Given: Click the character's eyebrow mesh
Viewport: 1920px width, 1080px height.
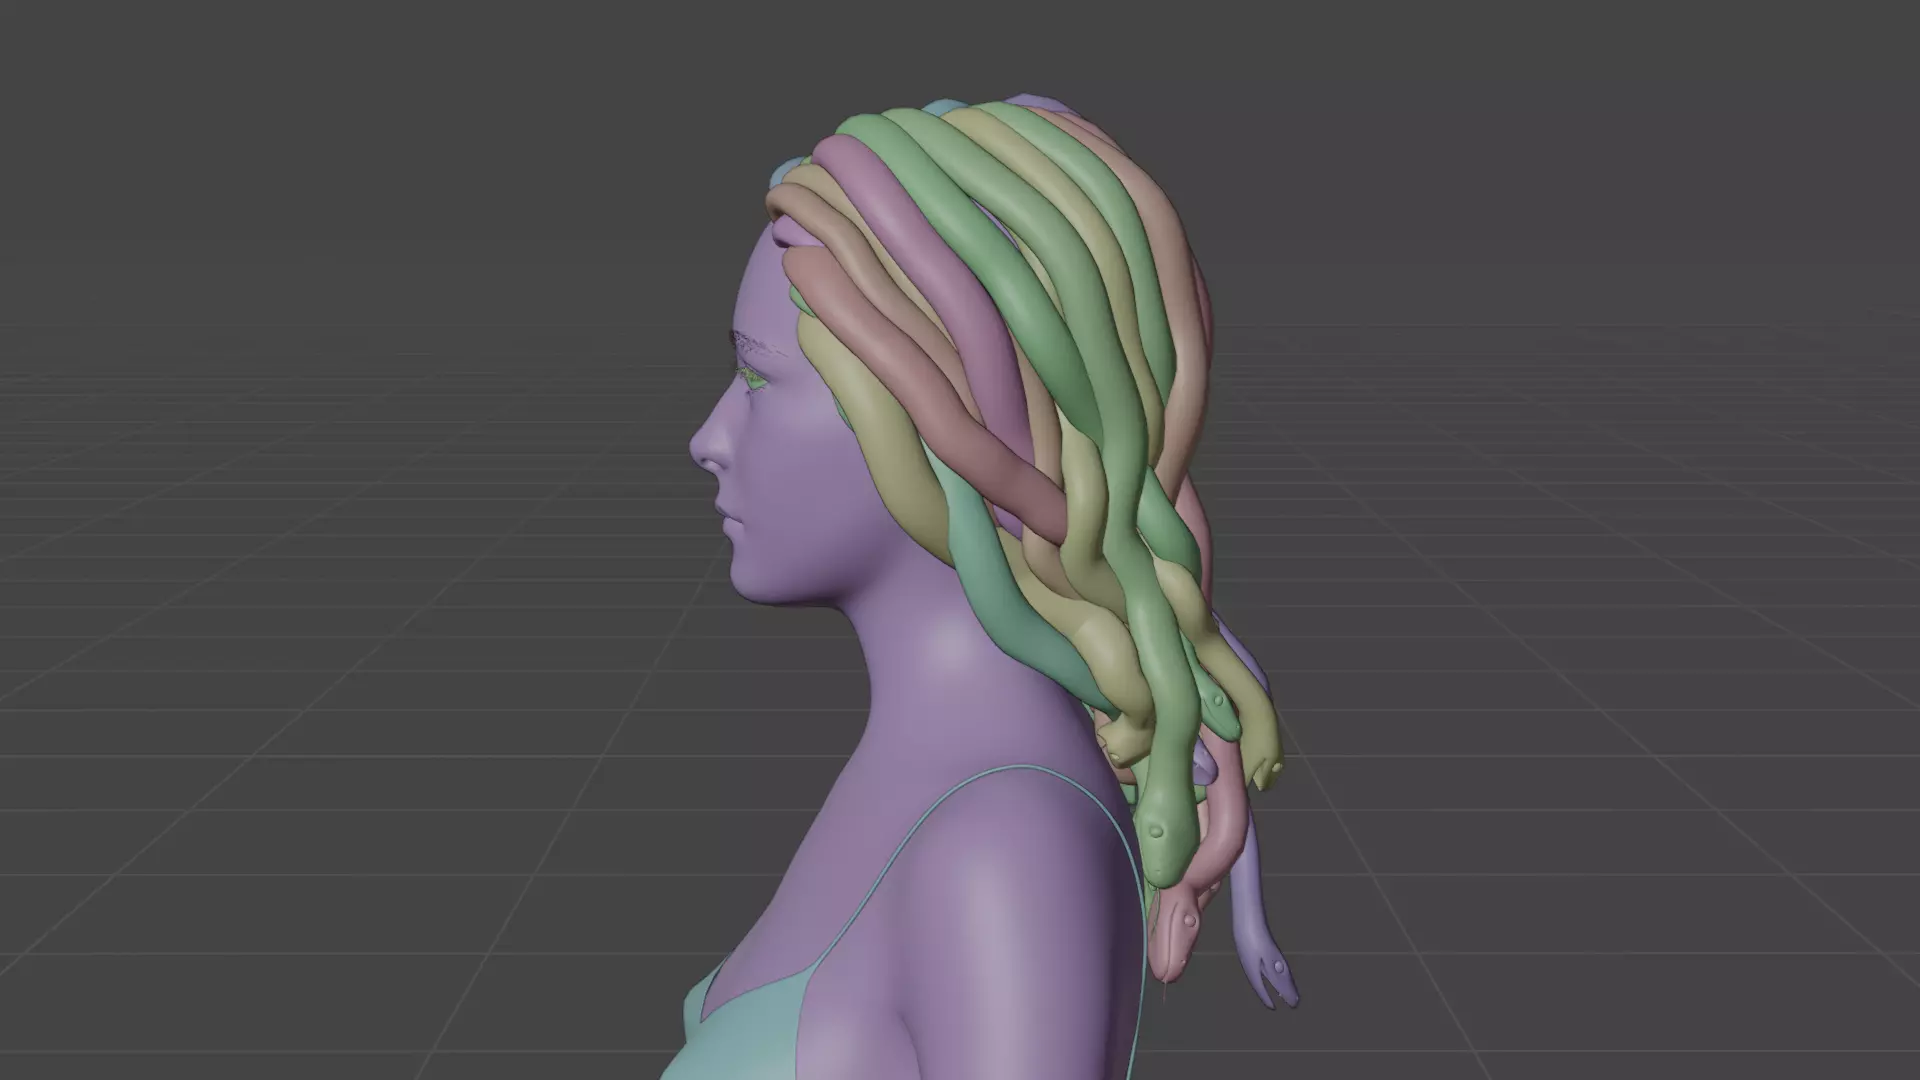Looking at the screenshot, I should pos(762,345).
